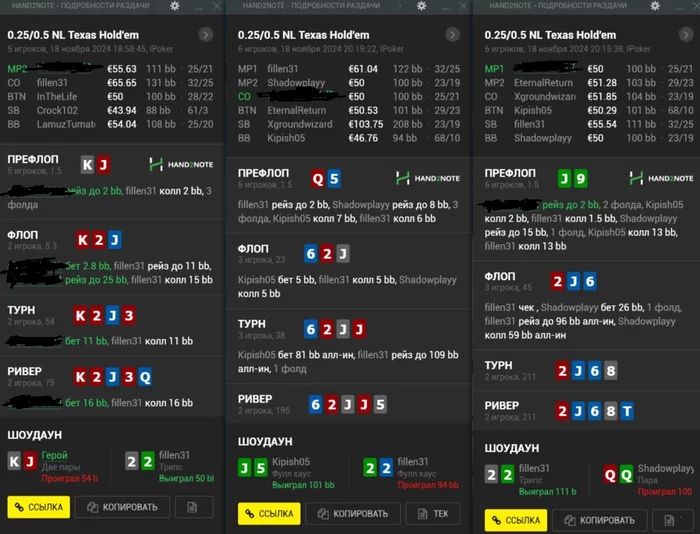Click Shadowplayy name in right ШОУДАУН
Image resolution: width=700 pixels, height=534 pixels.
tap(665, 468)
